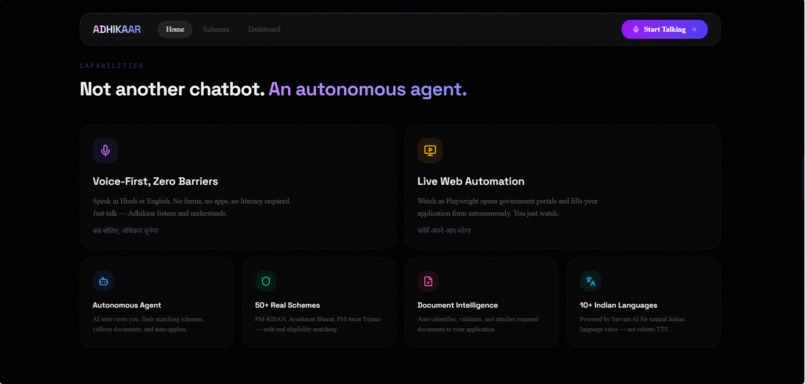Click the 'Not another chatbot.' headline text
The height and width of the screenshot is (384, 806).
(172, 89)
